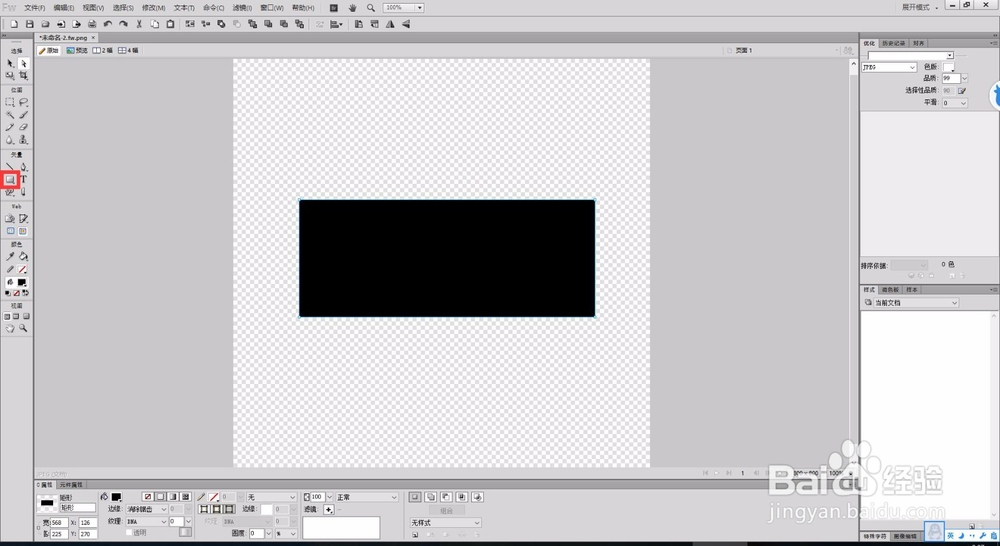Select the Line tool
Viewport: 1000px width, 546px height.
click(x=10, y=166)
